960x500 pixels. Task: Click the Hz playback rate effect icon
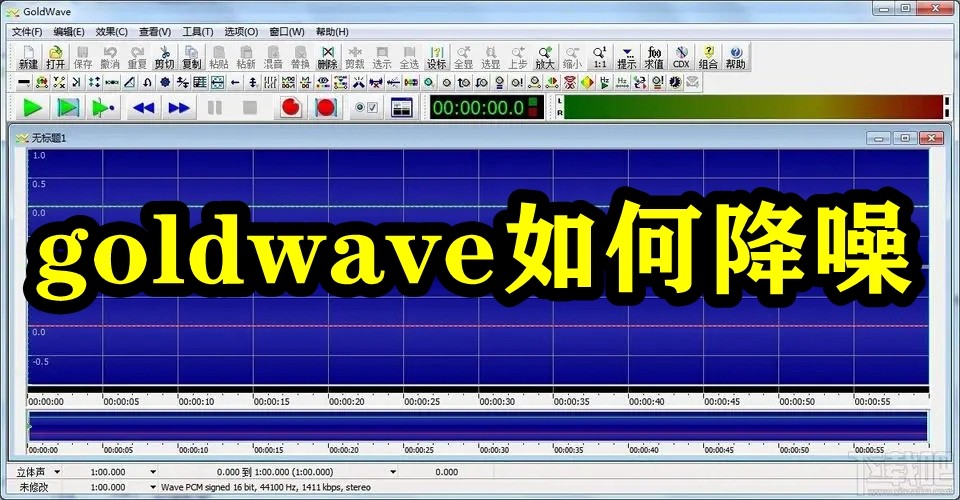(604, 82)
